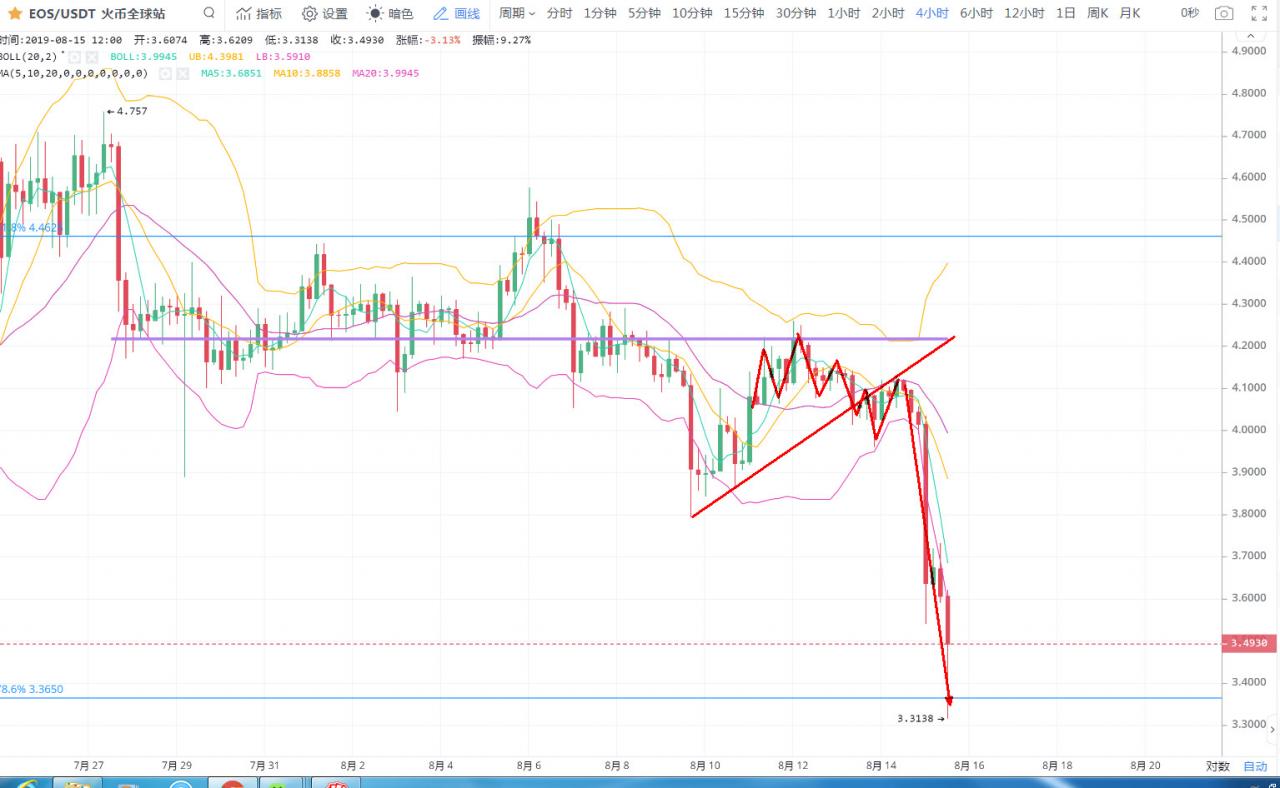Select the 1日 daily interval
This screenshot has width=1280, height=788.
point(1066,13)
